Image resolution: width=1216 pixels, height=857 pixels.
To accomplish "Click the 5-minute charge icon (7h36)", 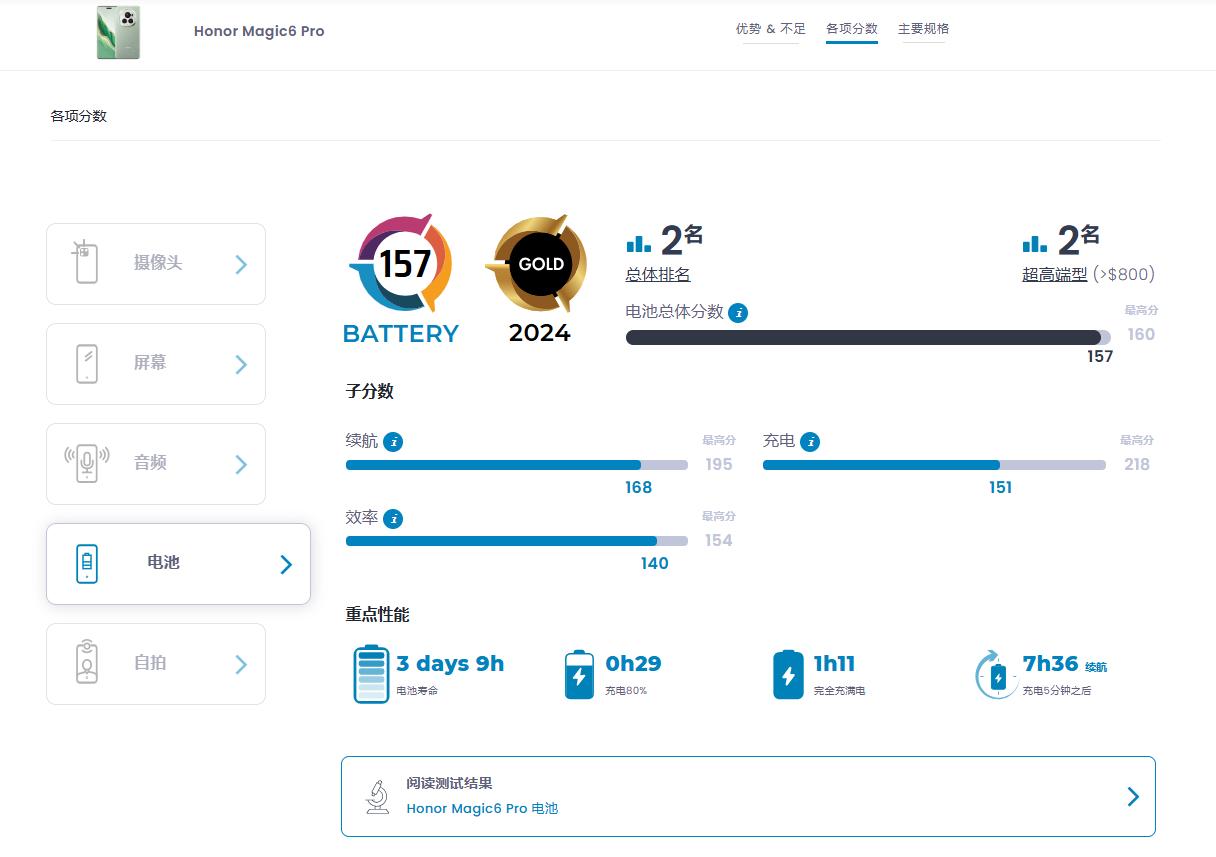I will pyautogui.click(x=995, y=674).
